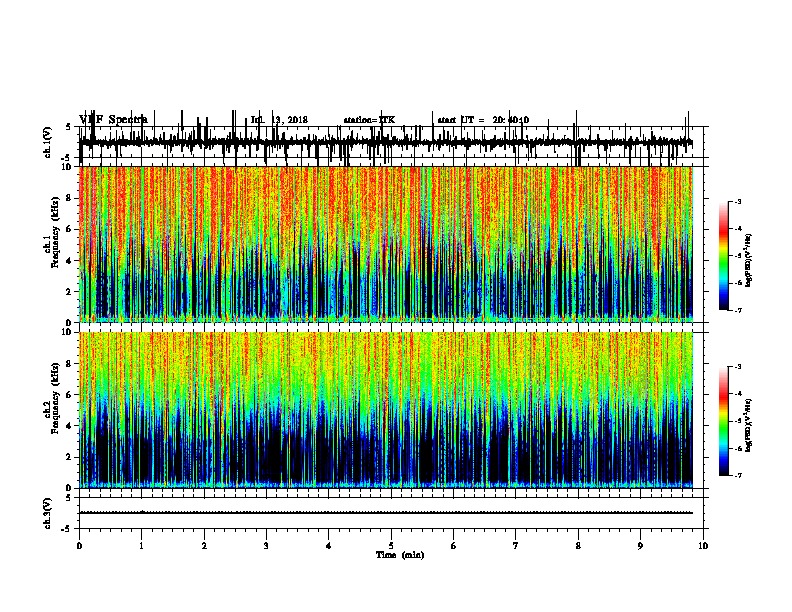Click time axis tick label 2
Viewport: 792px width, 612px height.
(204, 546)
